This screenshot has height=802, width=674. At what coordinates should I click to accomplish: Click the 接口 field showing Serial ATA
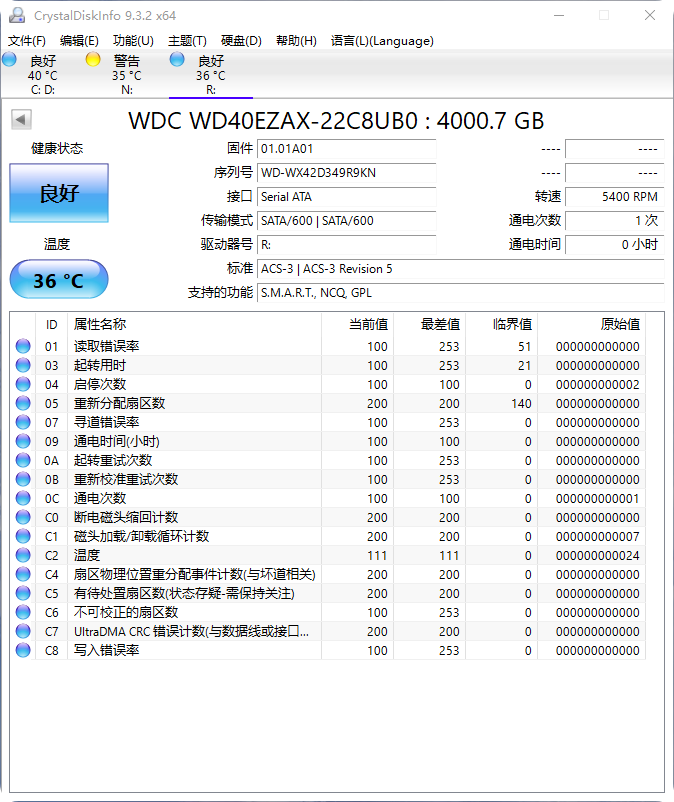347,197
